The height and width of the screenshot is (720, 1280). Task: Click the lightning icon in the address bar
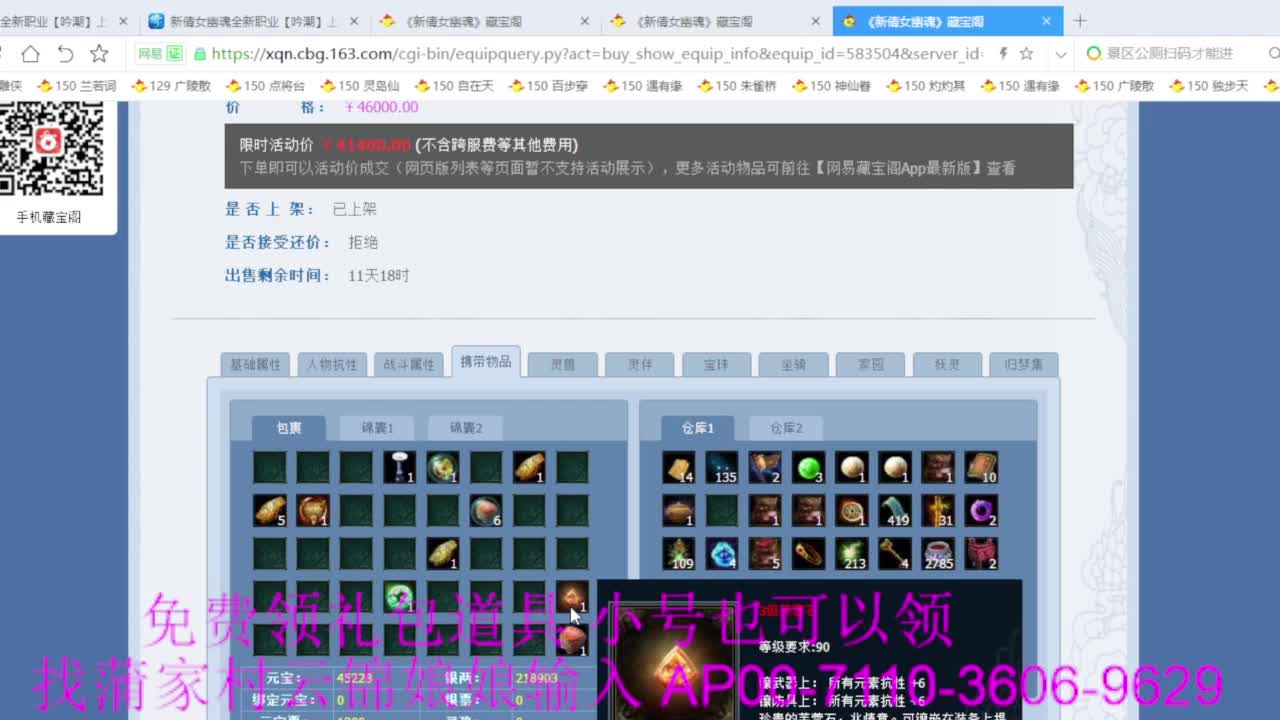pos(1001,55)
